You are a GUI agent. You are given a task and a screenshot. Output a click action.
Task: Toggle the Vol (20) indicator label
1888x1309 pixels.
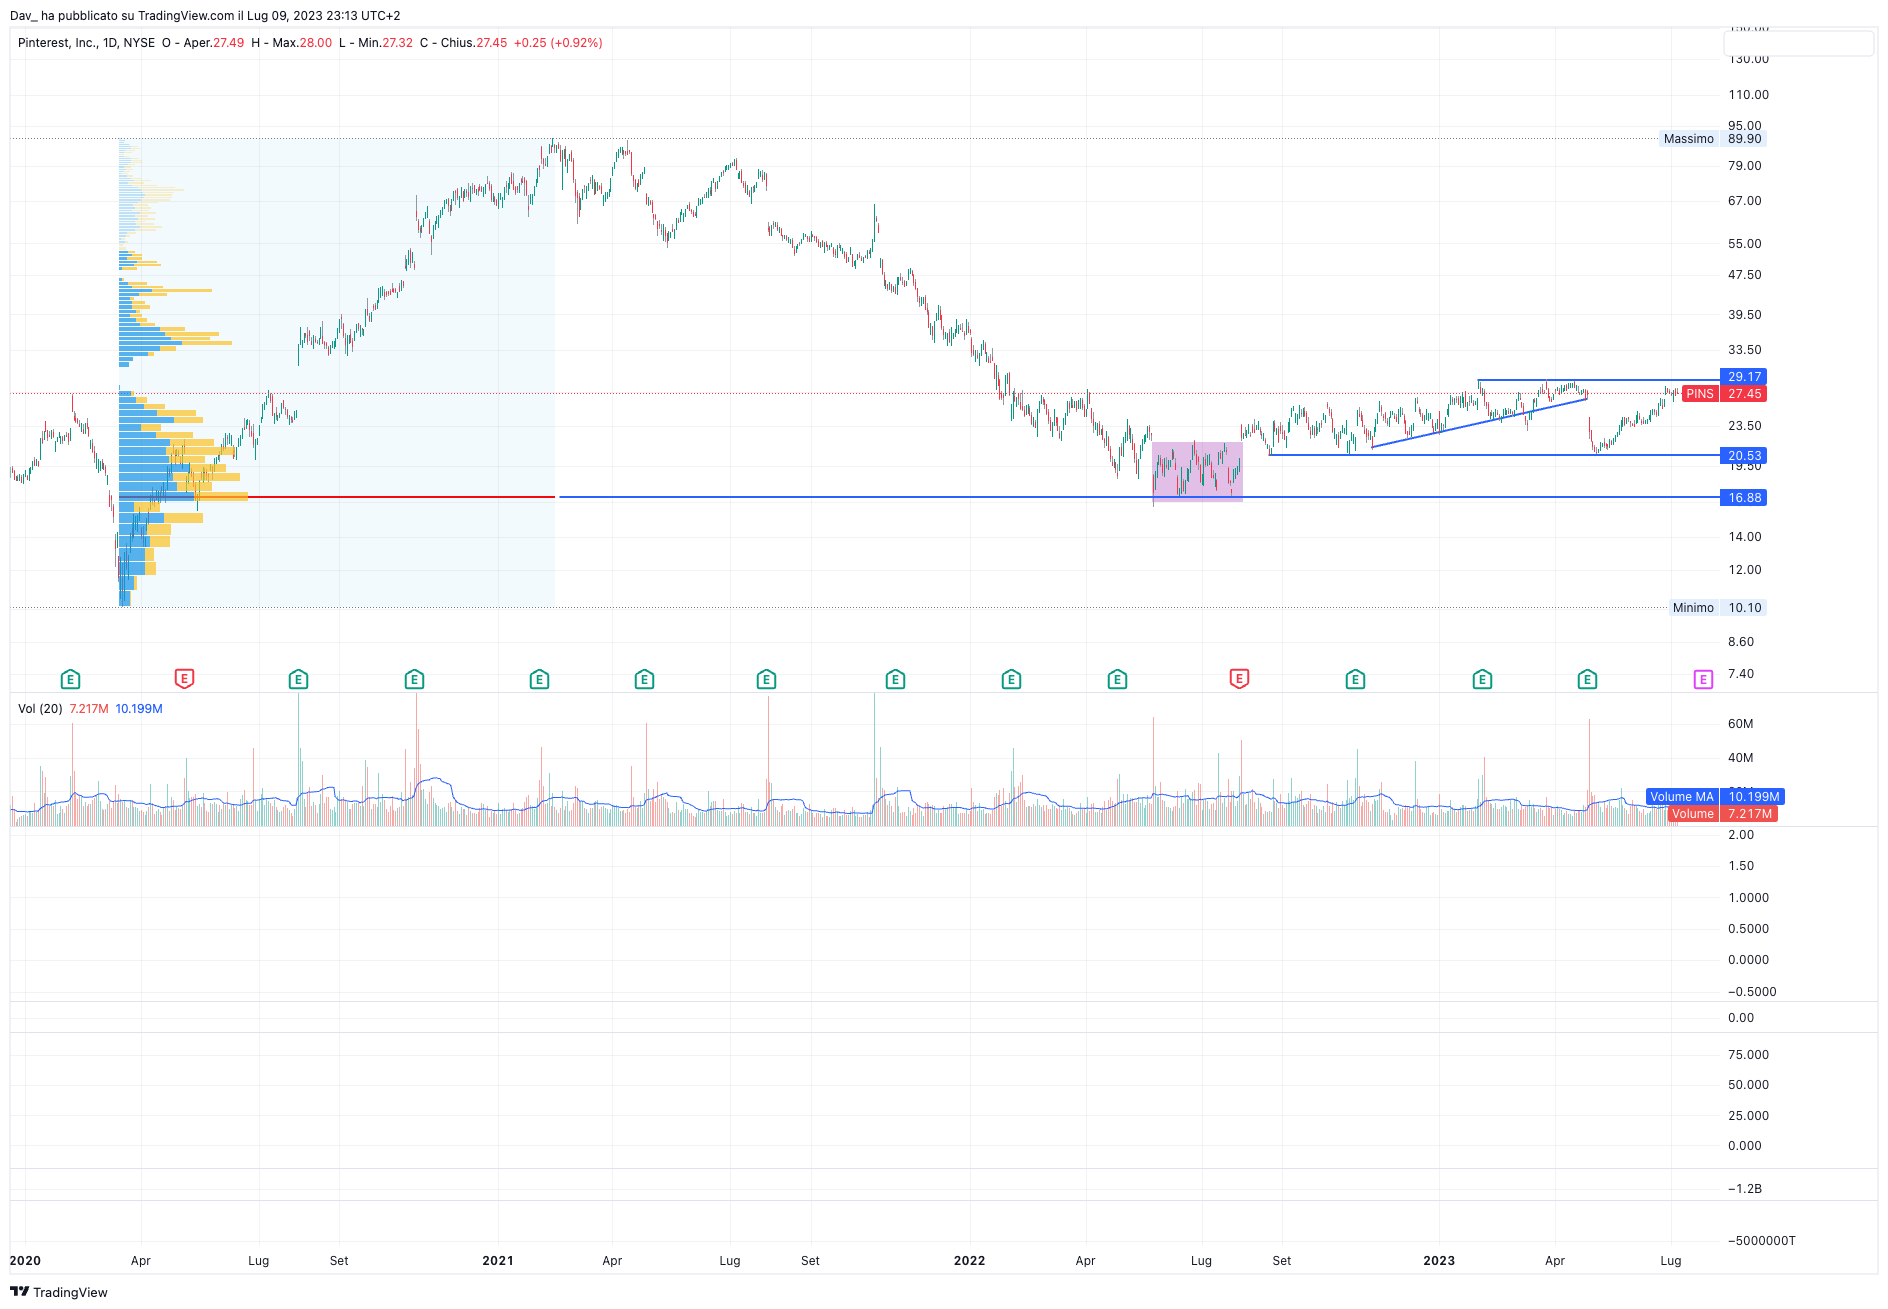[x=40, y=708]
